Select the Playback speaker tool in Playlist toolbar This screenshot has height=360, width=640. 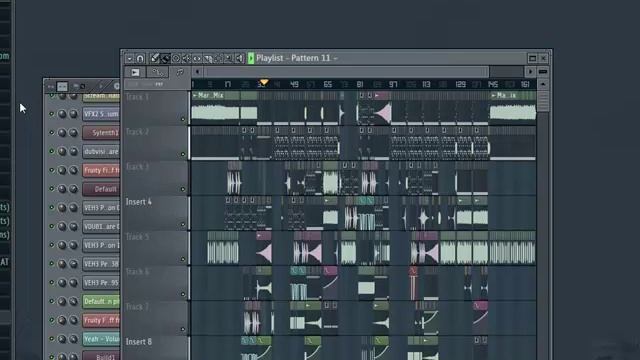tap(240, 59)
